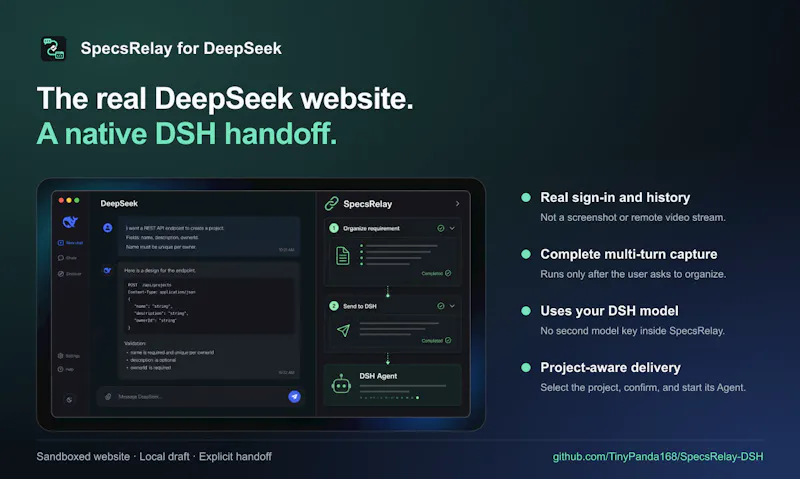Screen dimensions: 800x479
Task: Click the 'Project-aware delivery' heading
Action: (x=610, y=367)
